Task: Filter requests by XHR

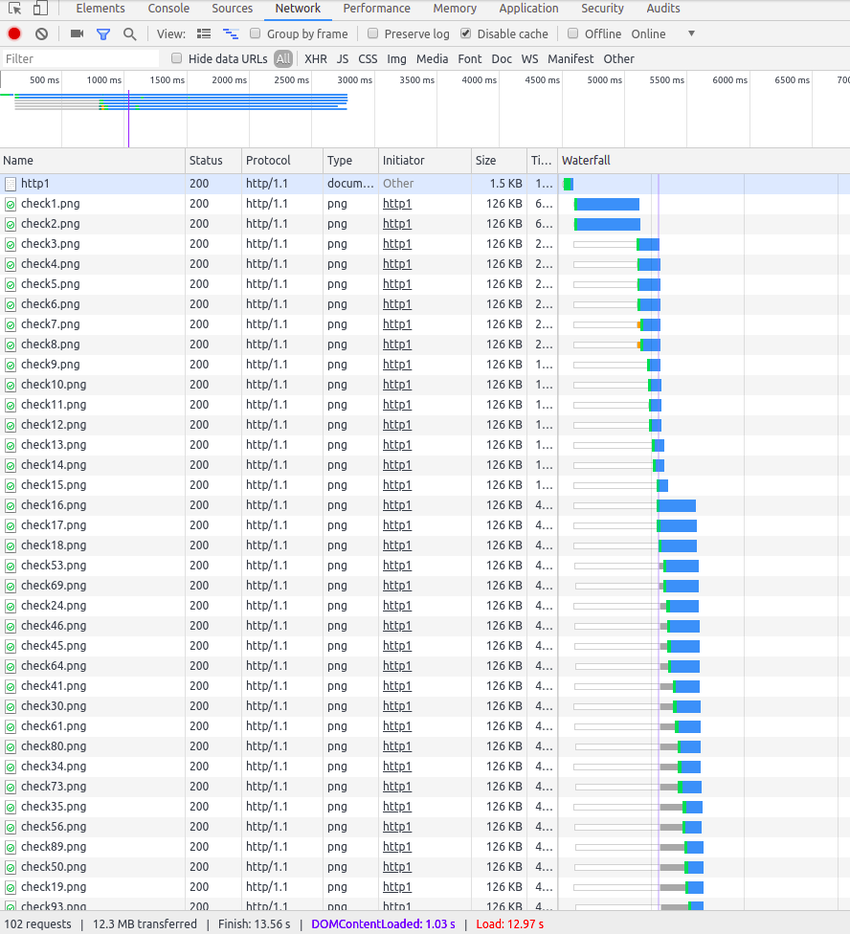Action: (x=316, y=59)
